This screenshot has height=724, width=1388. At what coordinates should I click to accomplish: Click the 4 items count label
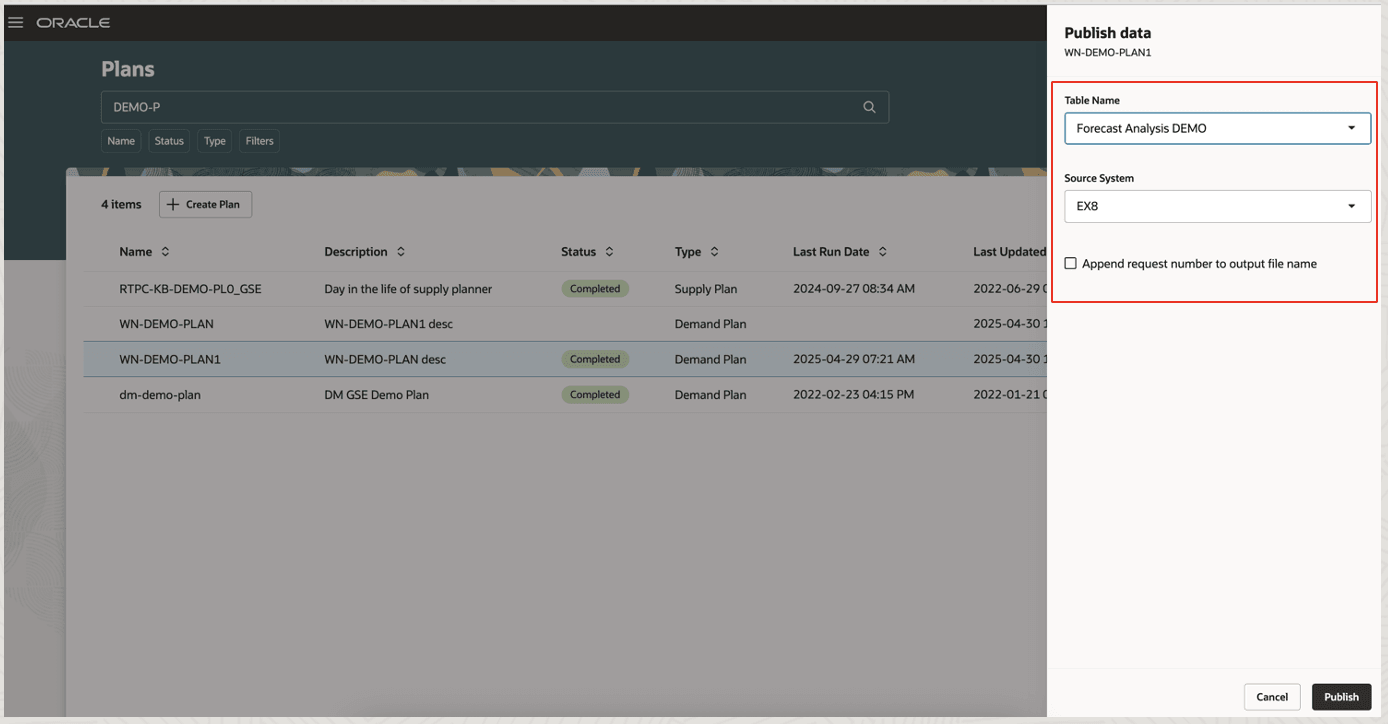coord(121,204)
